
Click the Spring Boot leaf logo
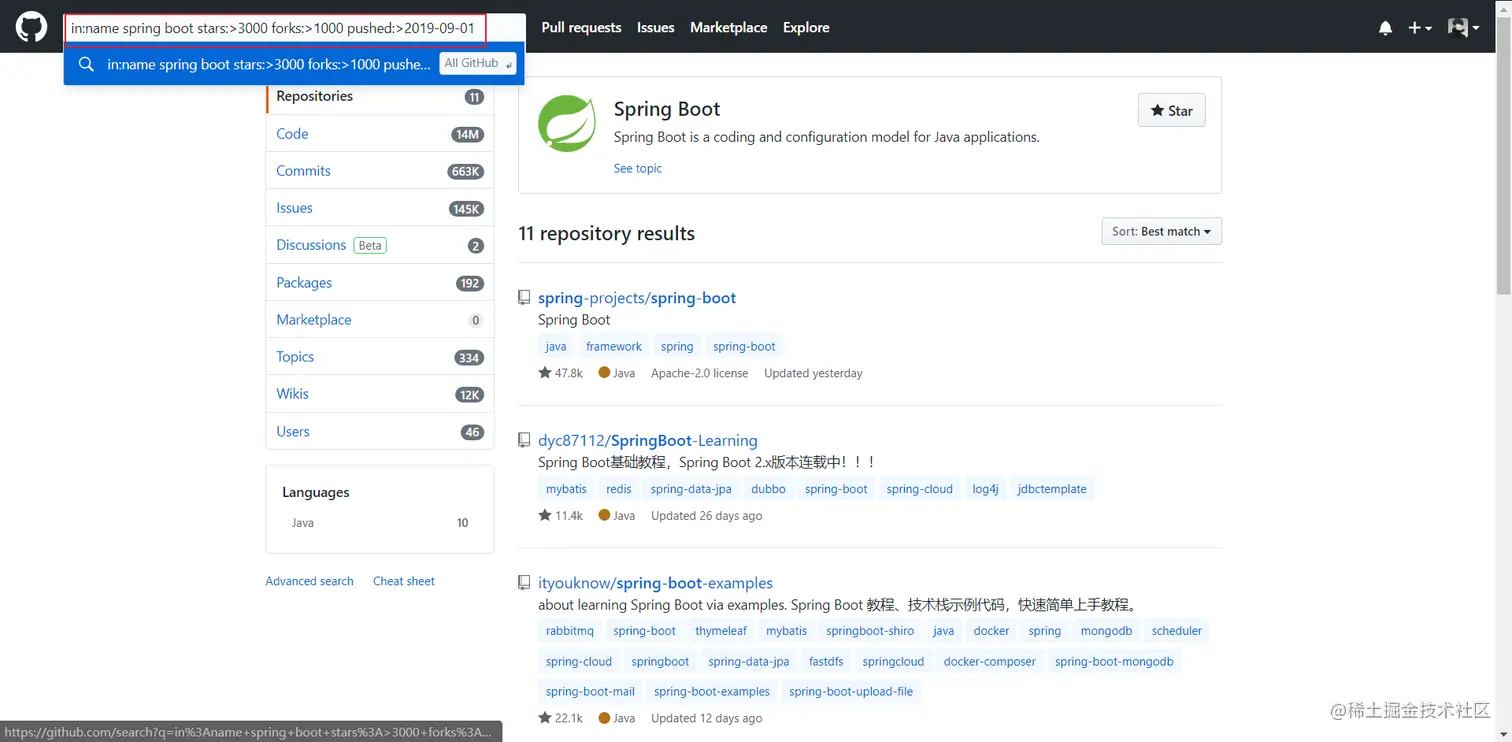(x=567, y=123)
